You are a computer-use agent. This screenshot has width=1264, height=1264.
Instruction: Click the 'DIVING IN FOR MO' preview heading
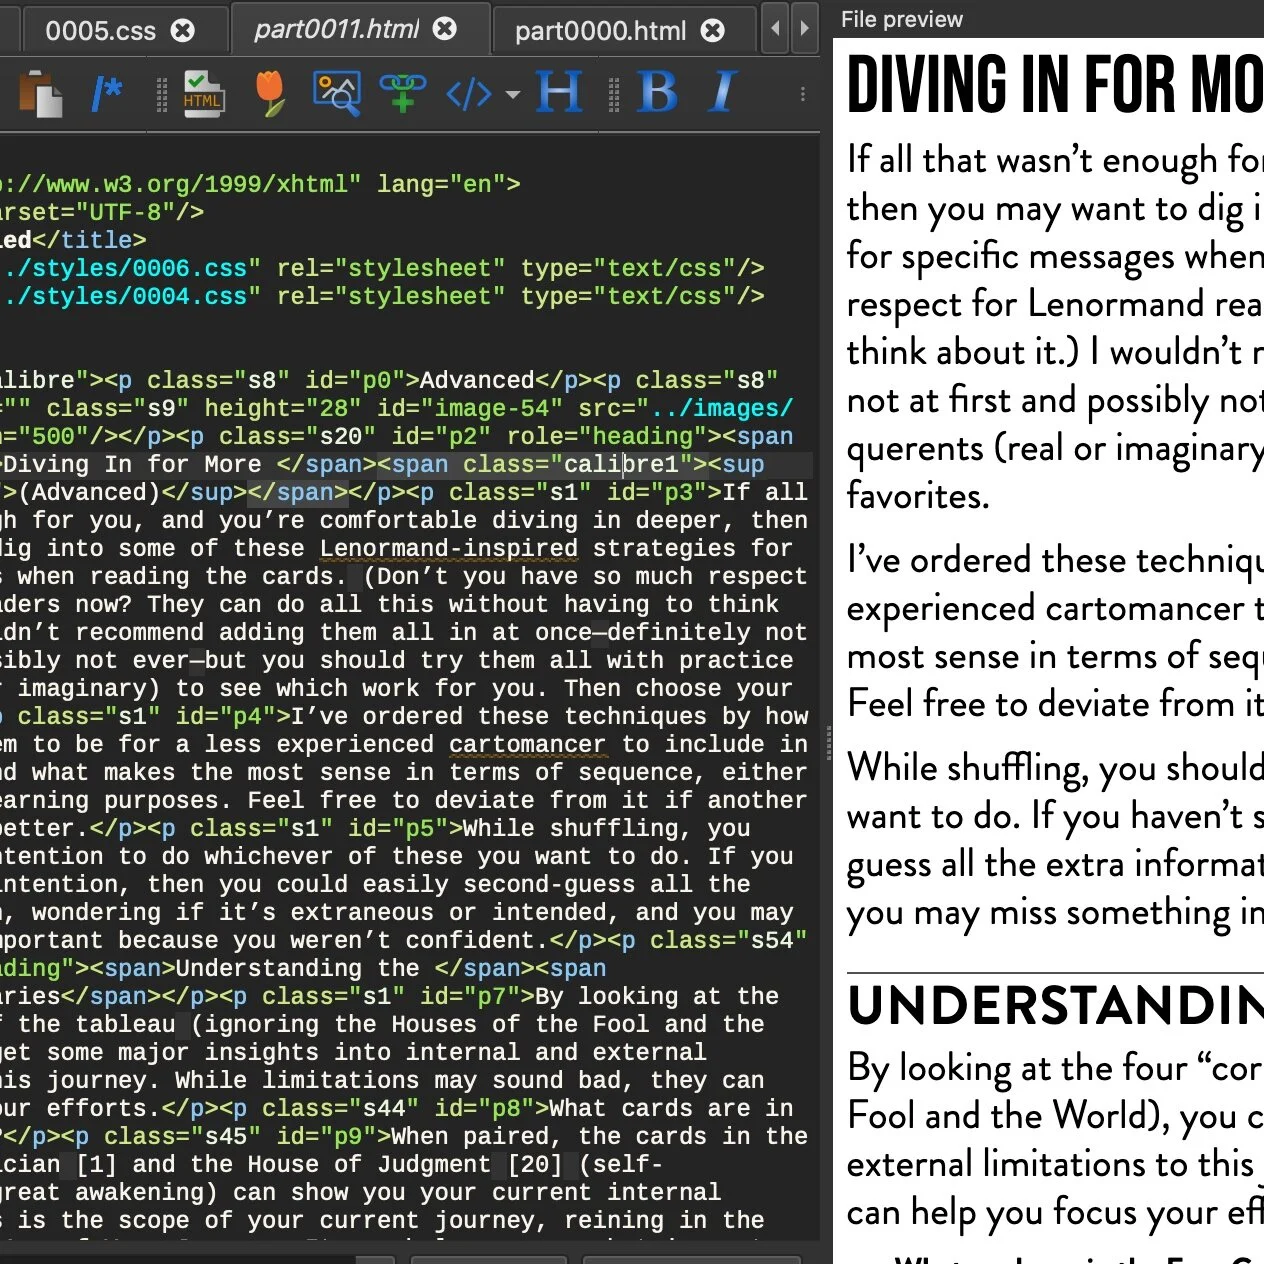1055,85
